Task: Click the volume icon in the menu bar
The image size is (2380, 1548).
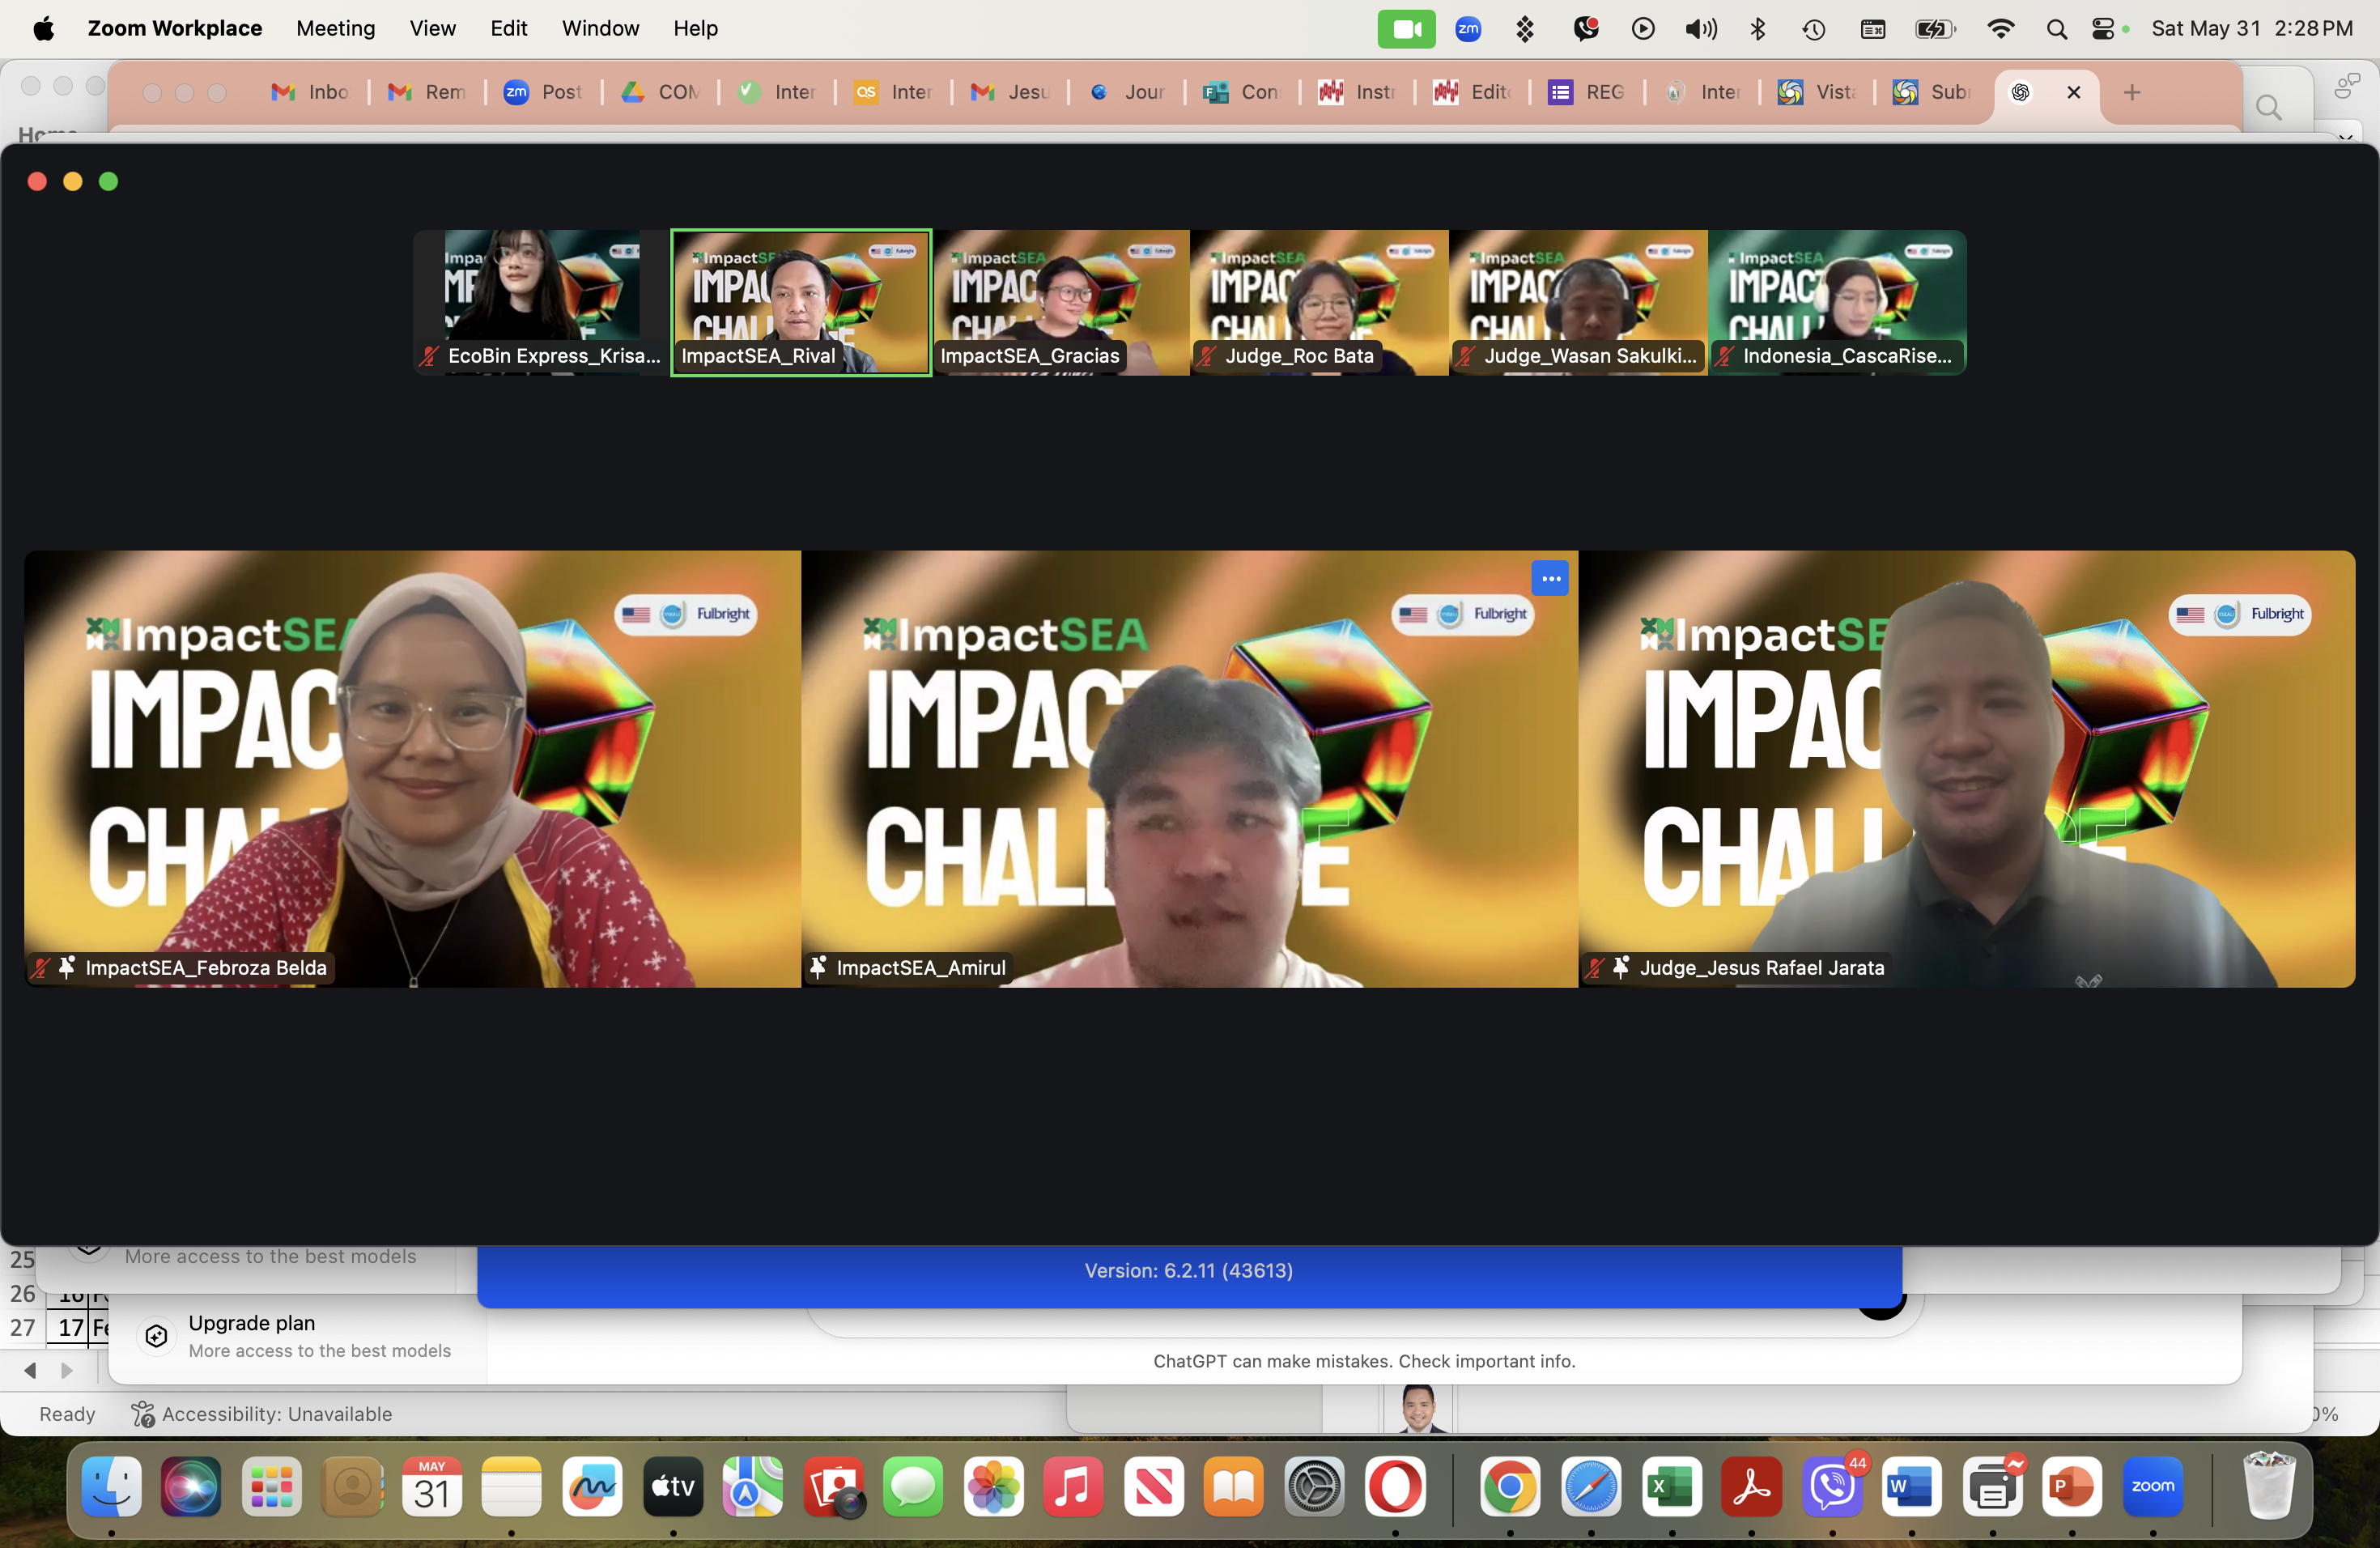Action: point(1700,29)
